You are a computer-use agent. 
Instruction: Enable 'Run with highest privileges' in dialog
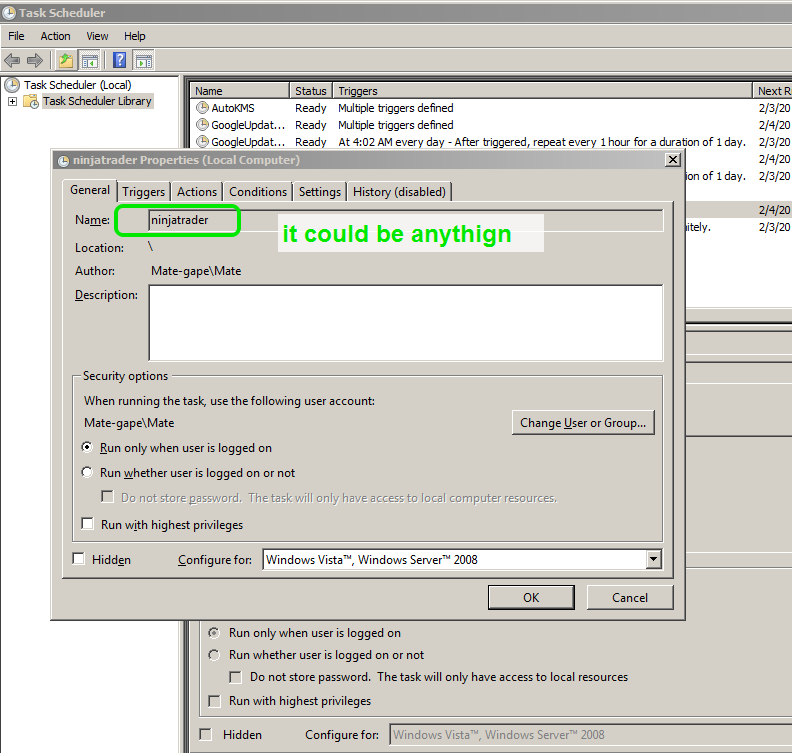(x=87, y=524)
